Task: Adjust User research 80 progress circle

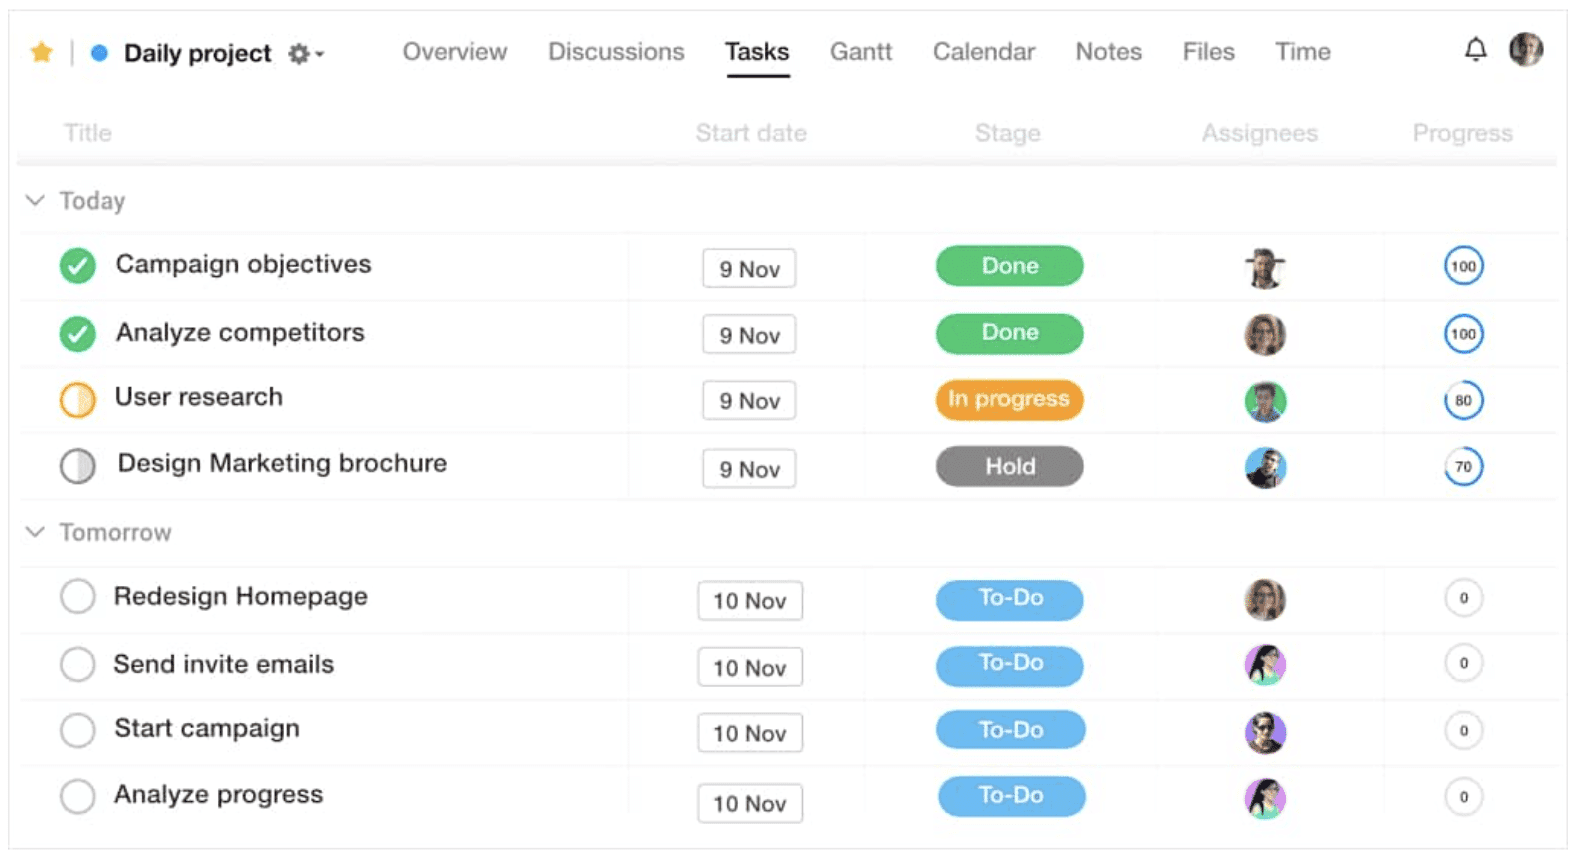Action: pos(1463,400)
